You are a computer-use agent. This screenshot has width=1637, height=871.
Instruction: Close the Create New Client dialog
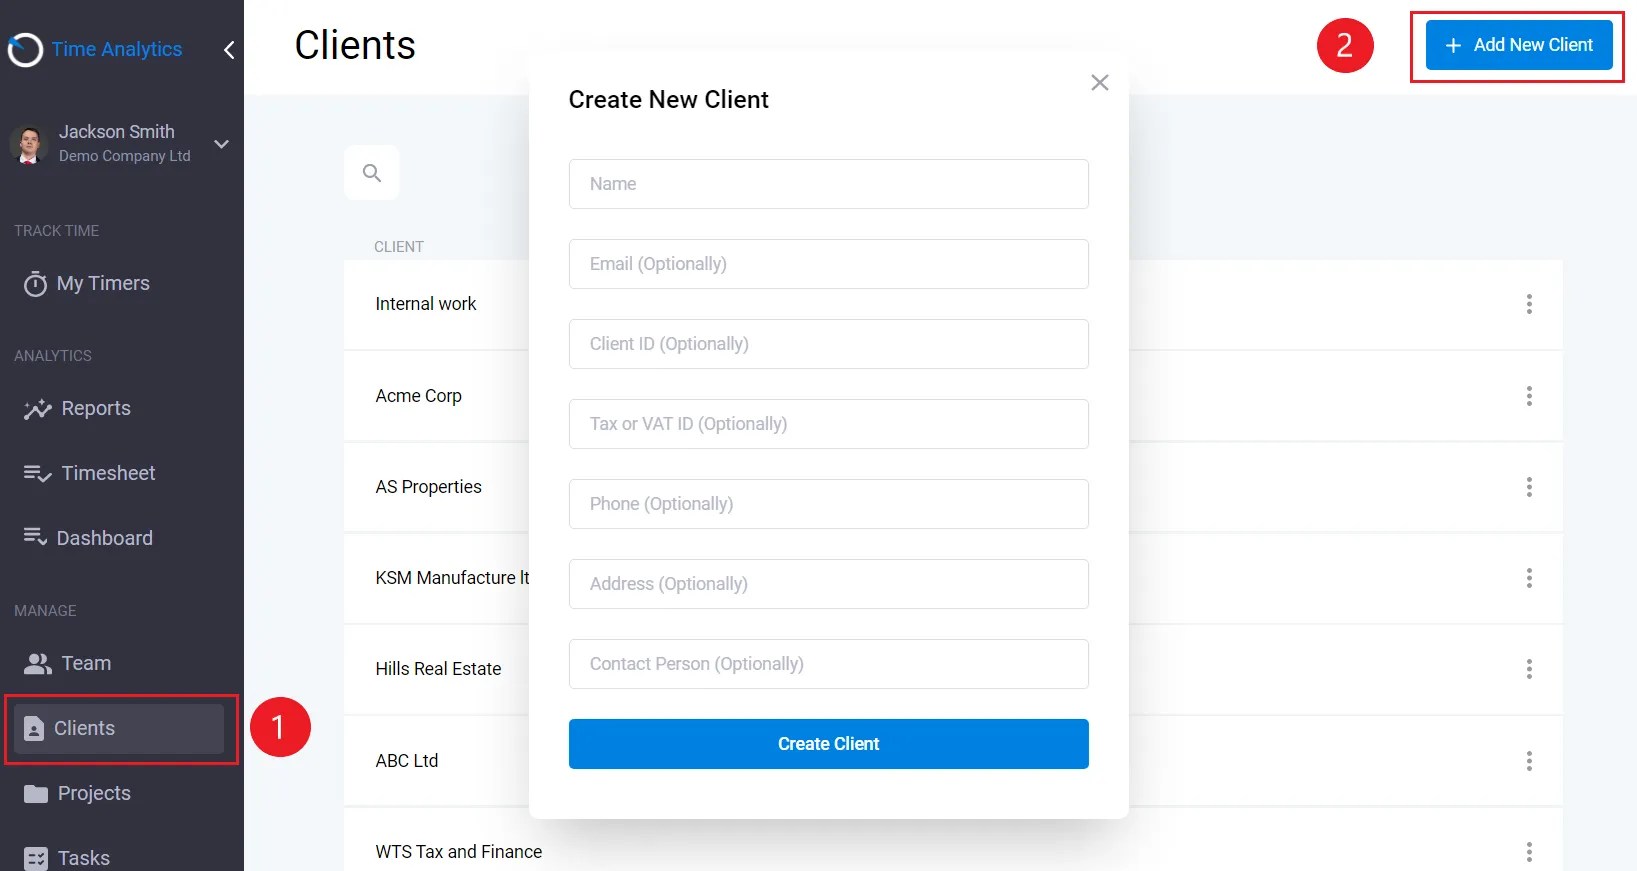point(1099,83)
